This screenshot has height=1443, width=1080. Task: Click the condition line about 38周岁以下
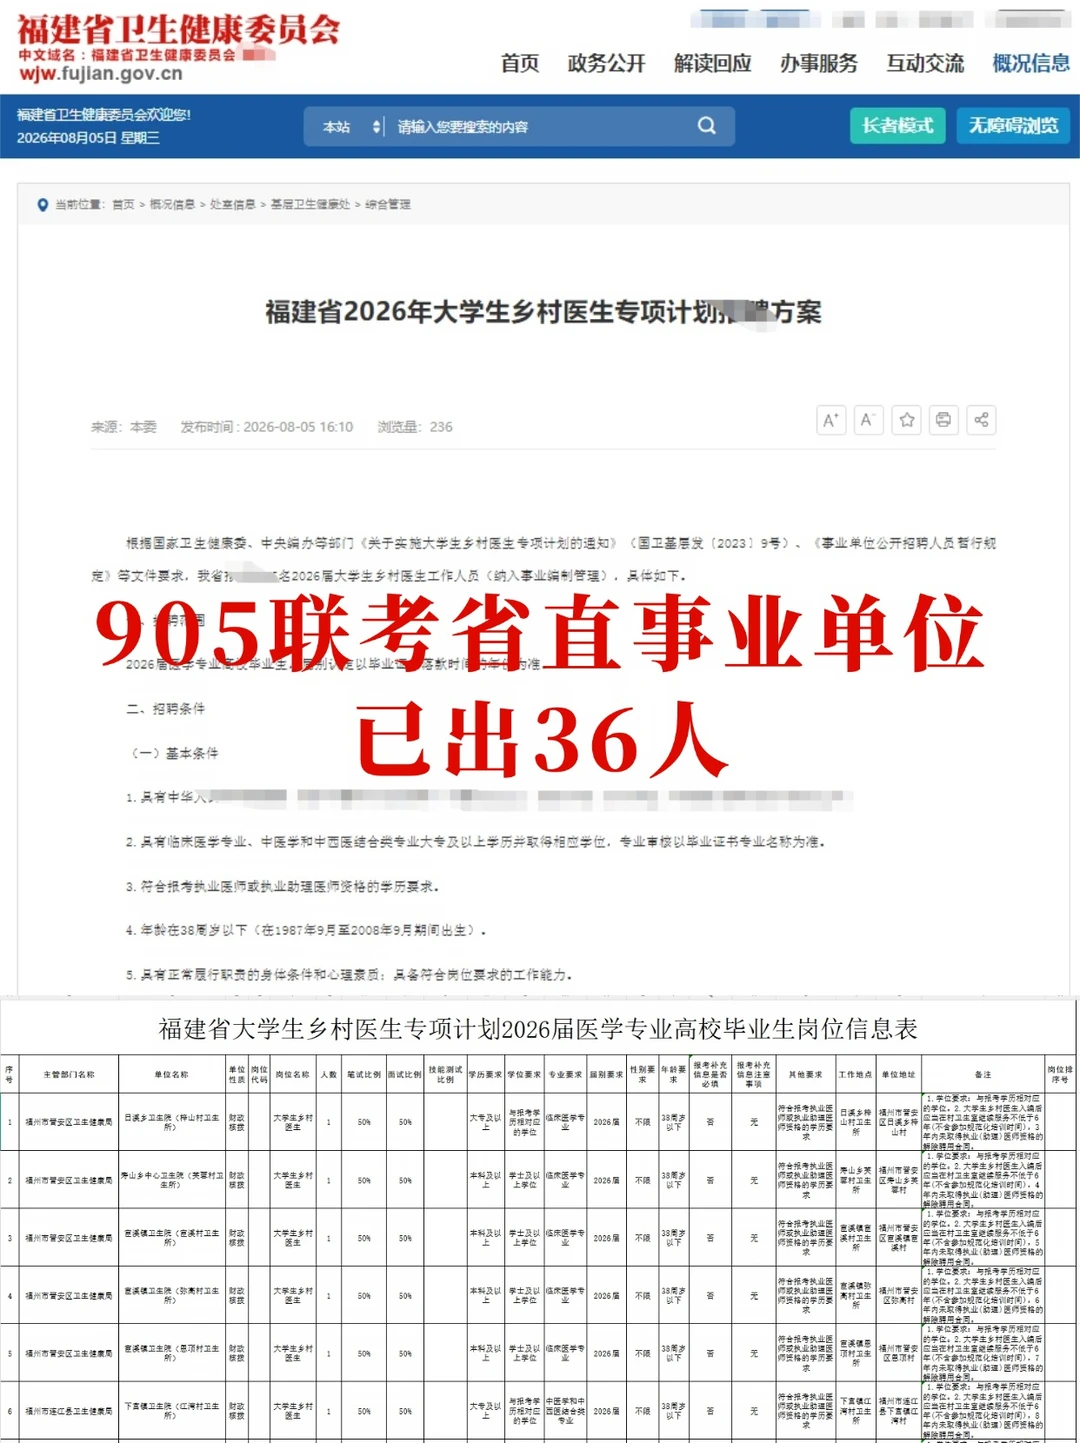(x=306, y=930)
